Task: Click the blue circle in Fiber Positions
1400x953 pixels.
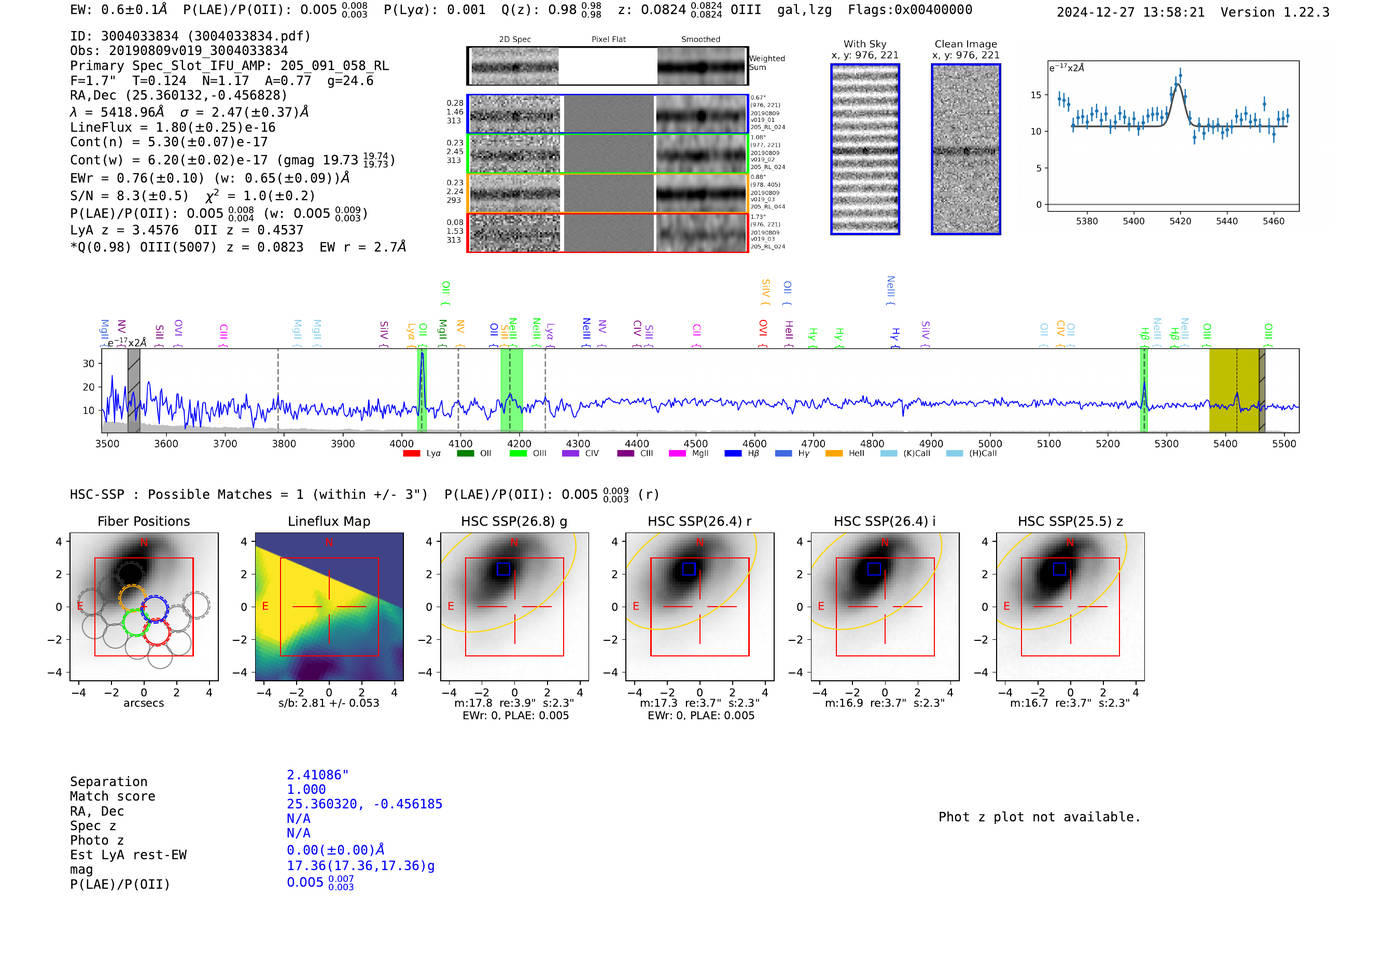Action: click(x=154, y=609)
